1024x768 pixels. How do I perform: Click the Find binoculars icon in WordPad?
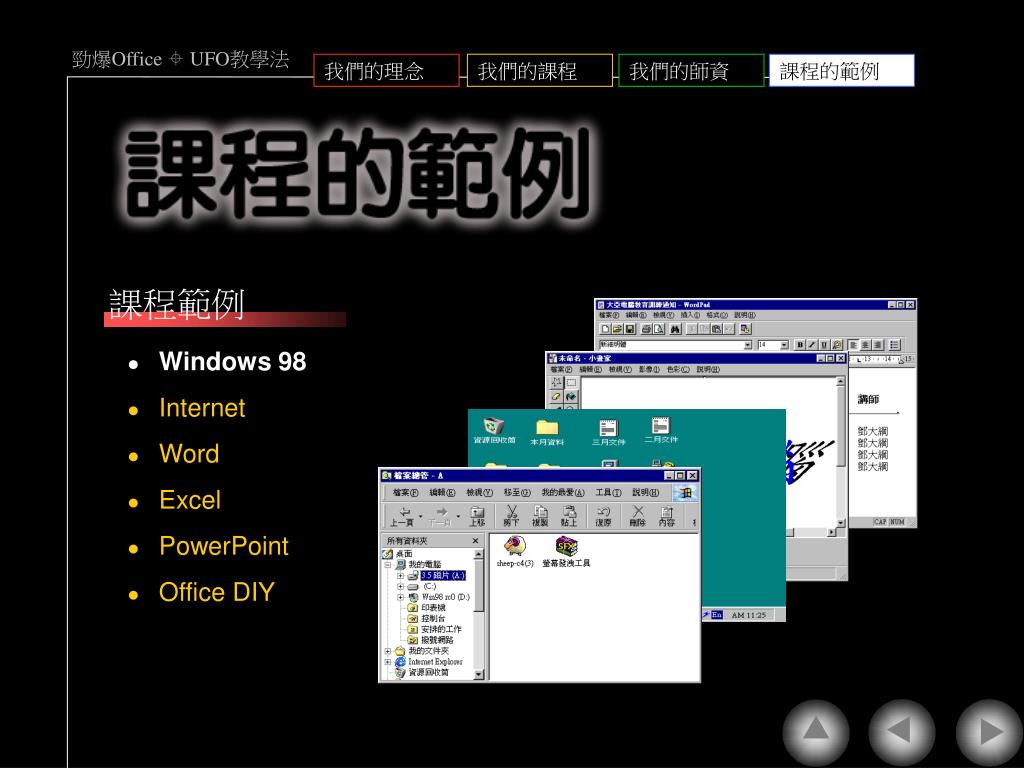675,328
